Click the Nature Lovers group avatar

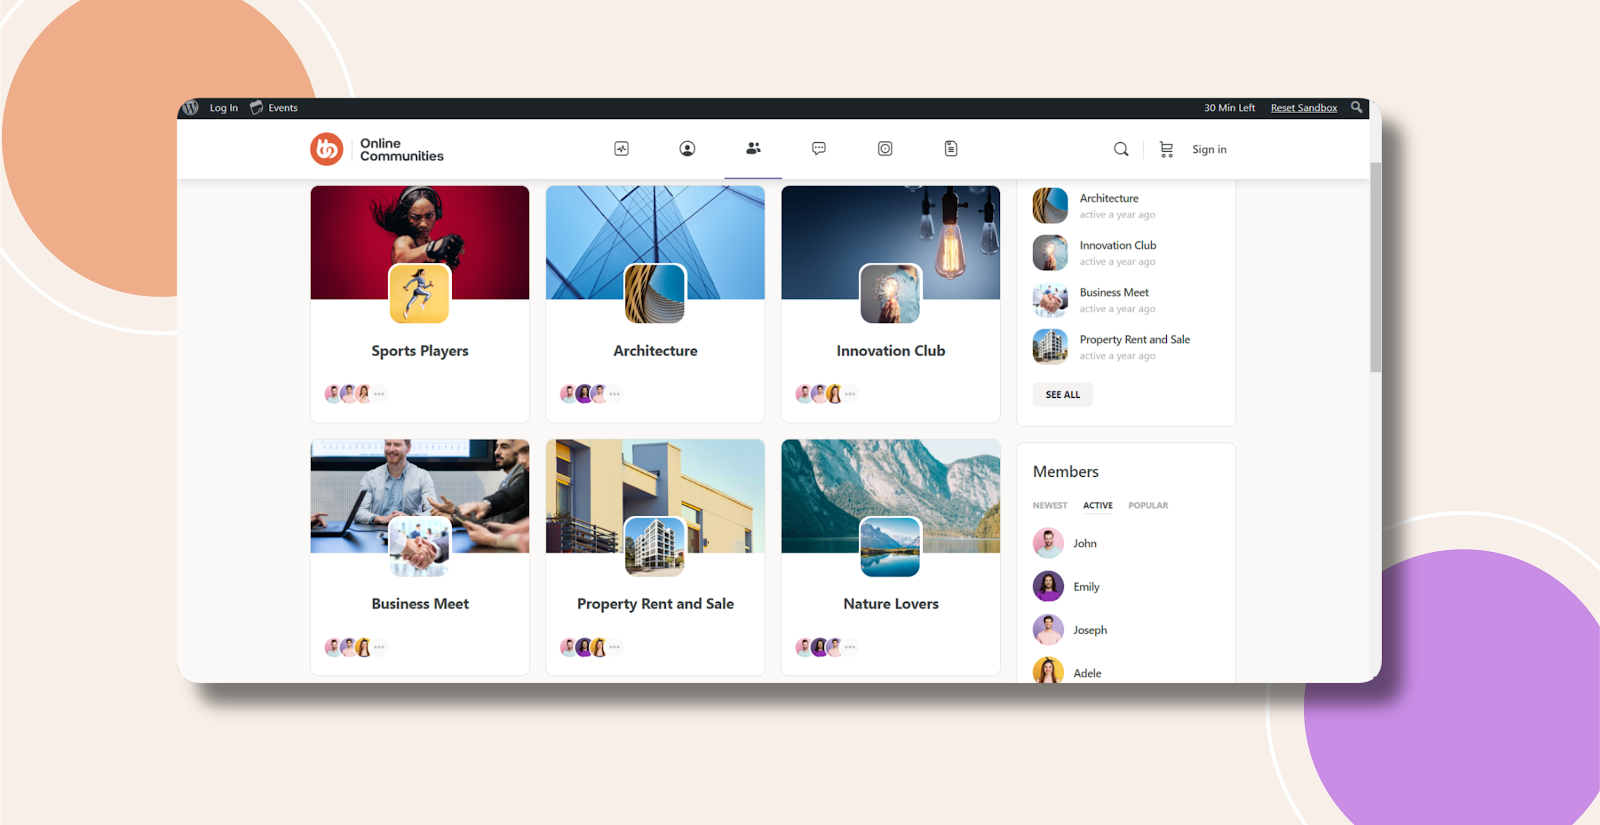tap(891, 547)
